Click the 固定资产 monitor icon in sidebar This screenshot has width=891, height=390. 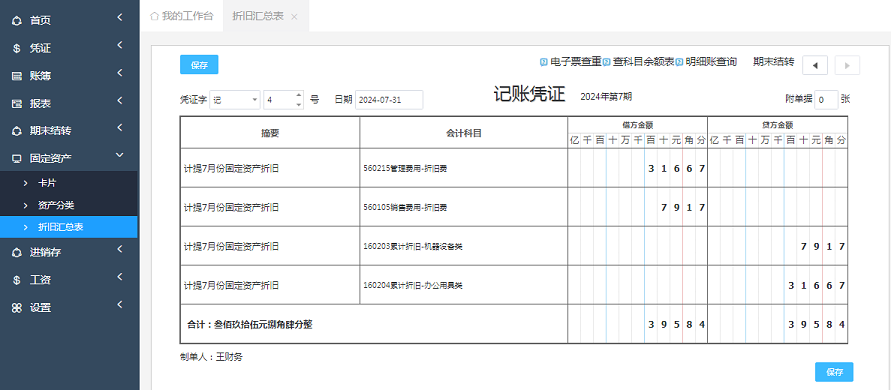tap(16, 158)
